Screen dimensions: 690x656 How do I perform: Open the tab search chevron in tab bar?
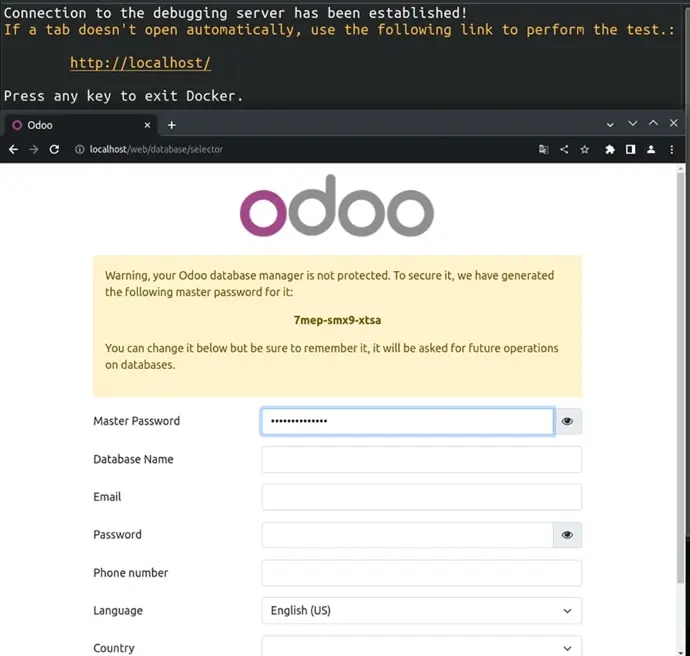click(609, 124)
